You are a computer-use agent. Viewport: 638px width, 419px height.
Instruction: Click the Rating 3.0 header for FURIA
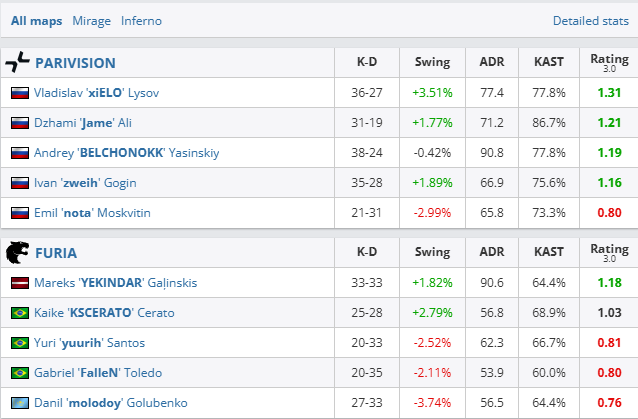[609, 252]
